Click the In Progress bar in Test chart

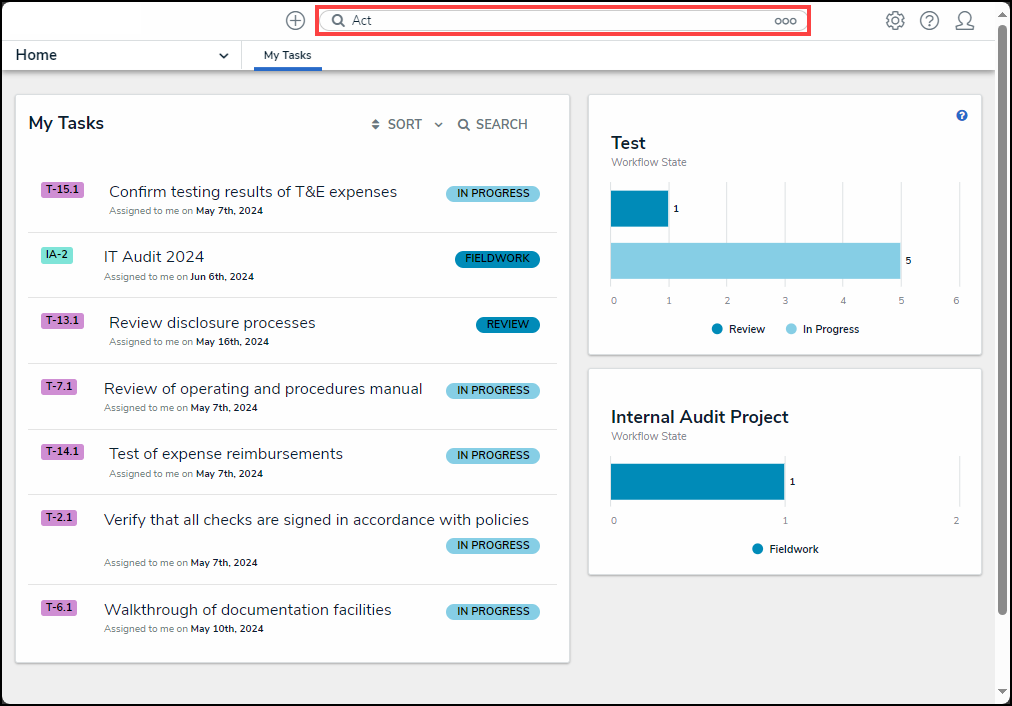coord(755,260)
